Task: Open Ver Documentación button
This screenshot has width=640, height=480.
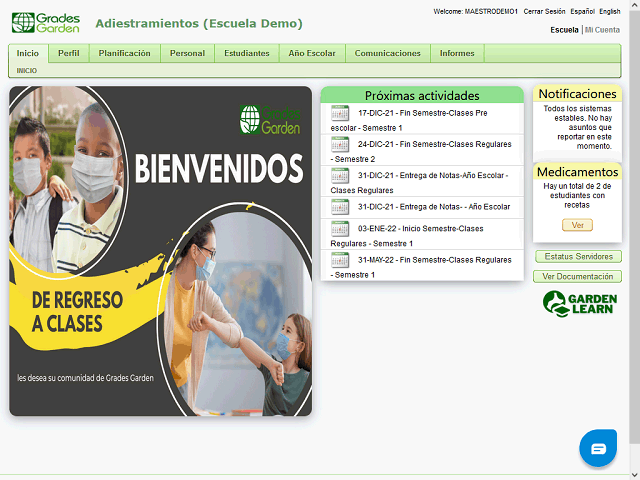Action: click(578, 277)
